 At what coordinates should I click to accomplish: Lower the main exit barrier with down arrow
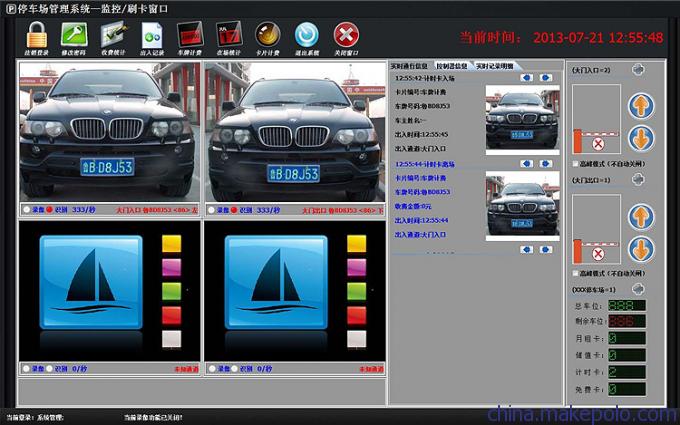641,249
